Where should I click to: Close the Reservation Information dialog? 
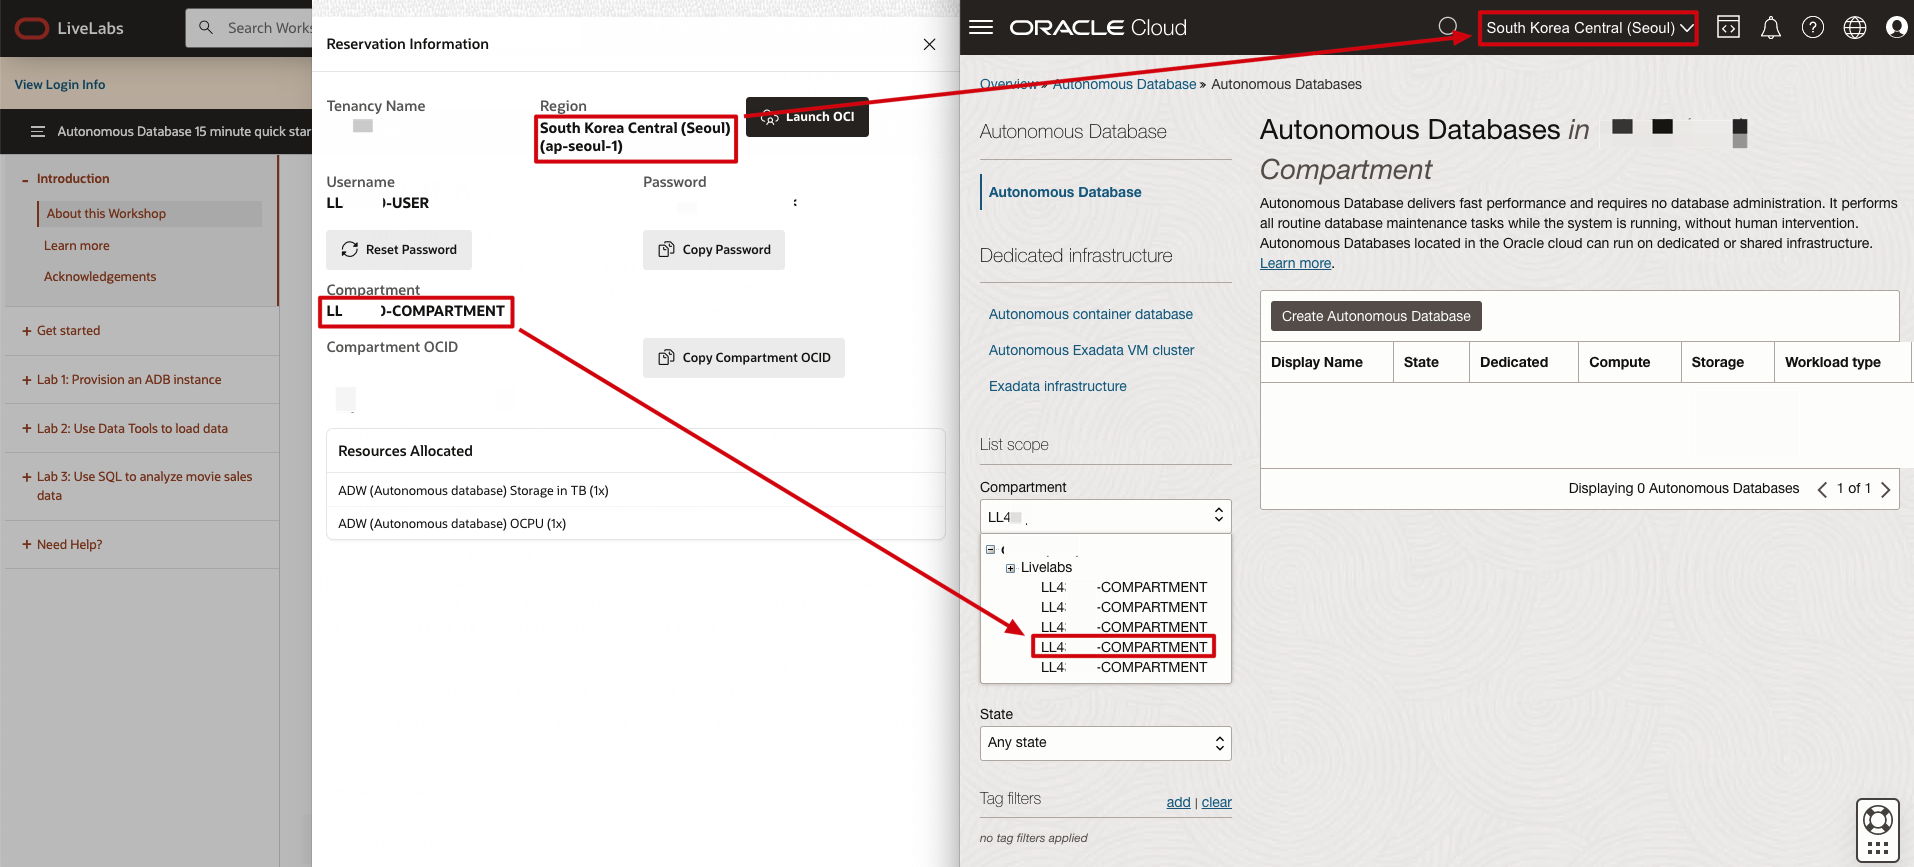click(x=929, y=44)
